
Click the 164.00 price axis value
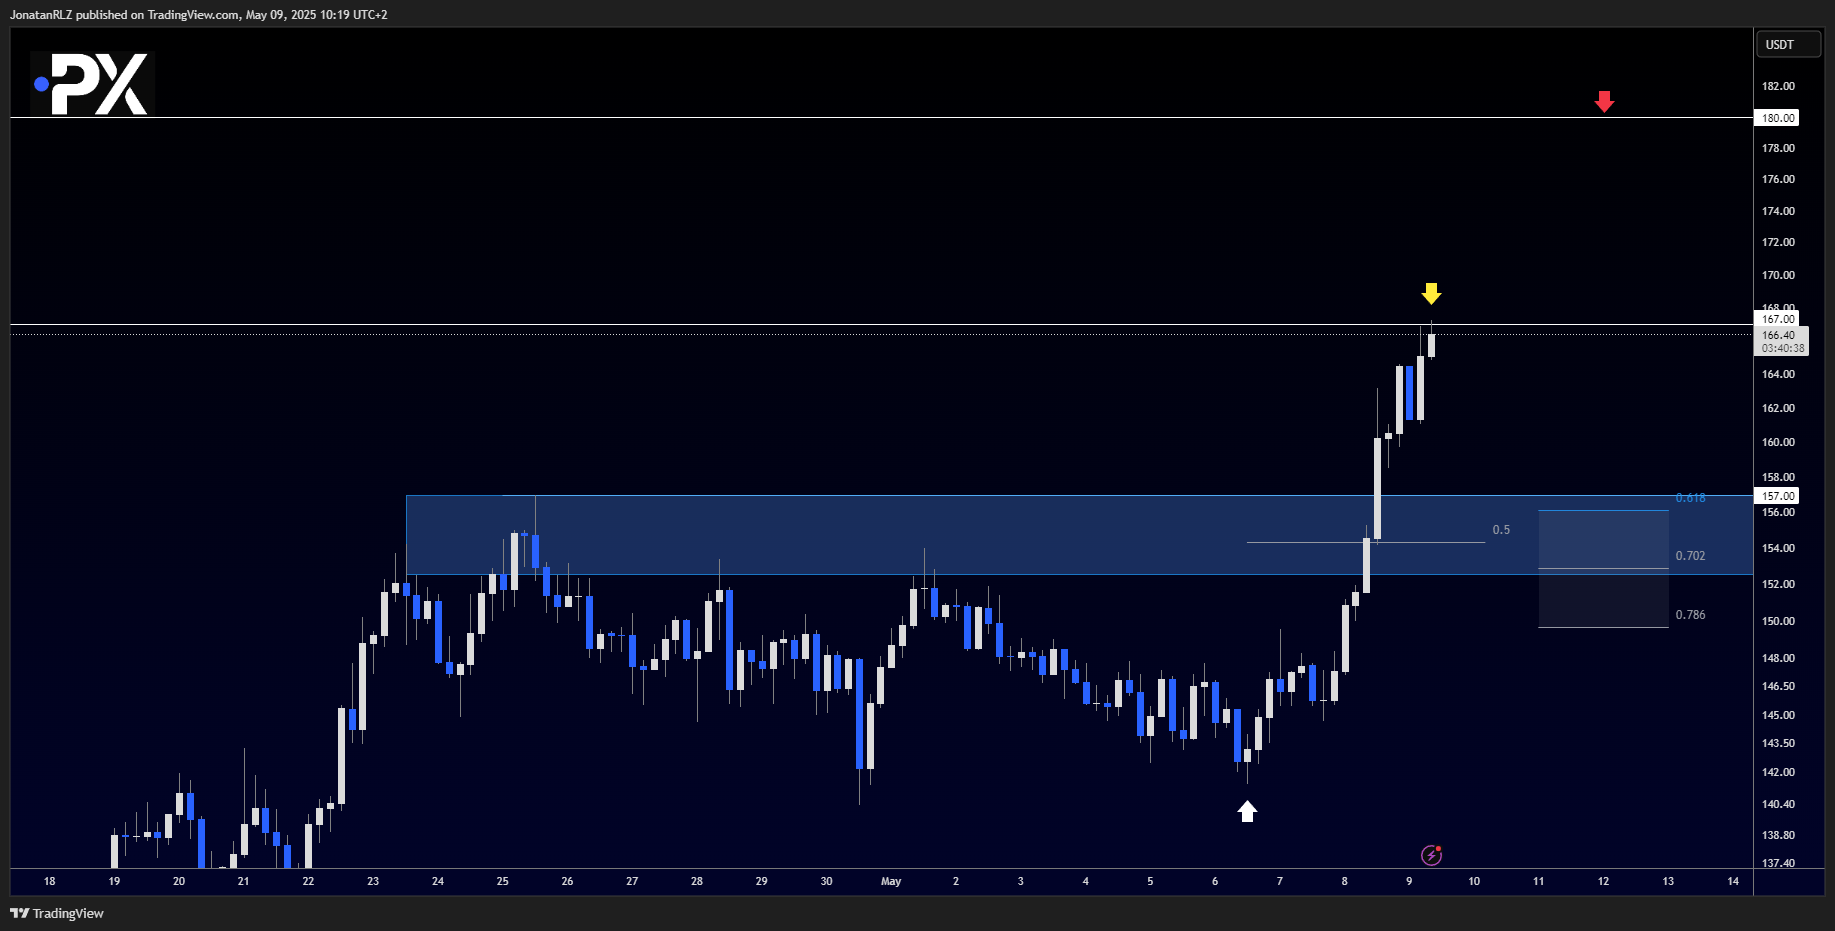point(1778,374)
